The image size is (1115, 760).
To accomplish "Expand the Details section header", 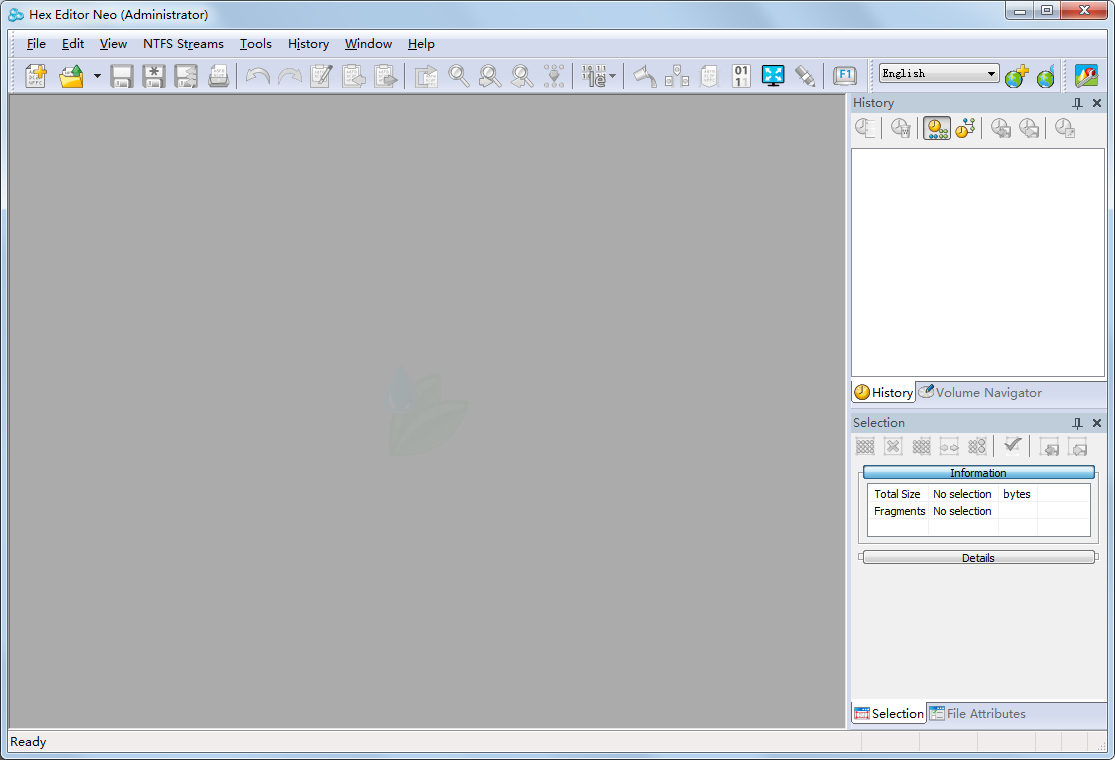I will coord(978,557).
